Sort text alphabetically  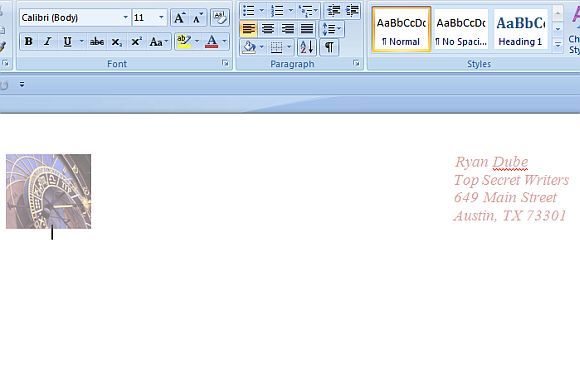(x=307, y=47)
